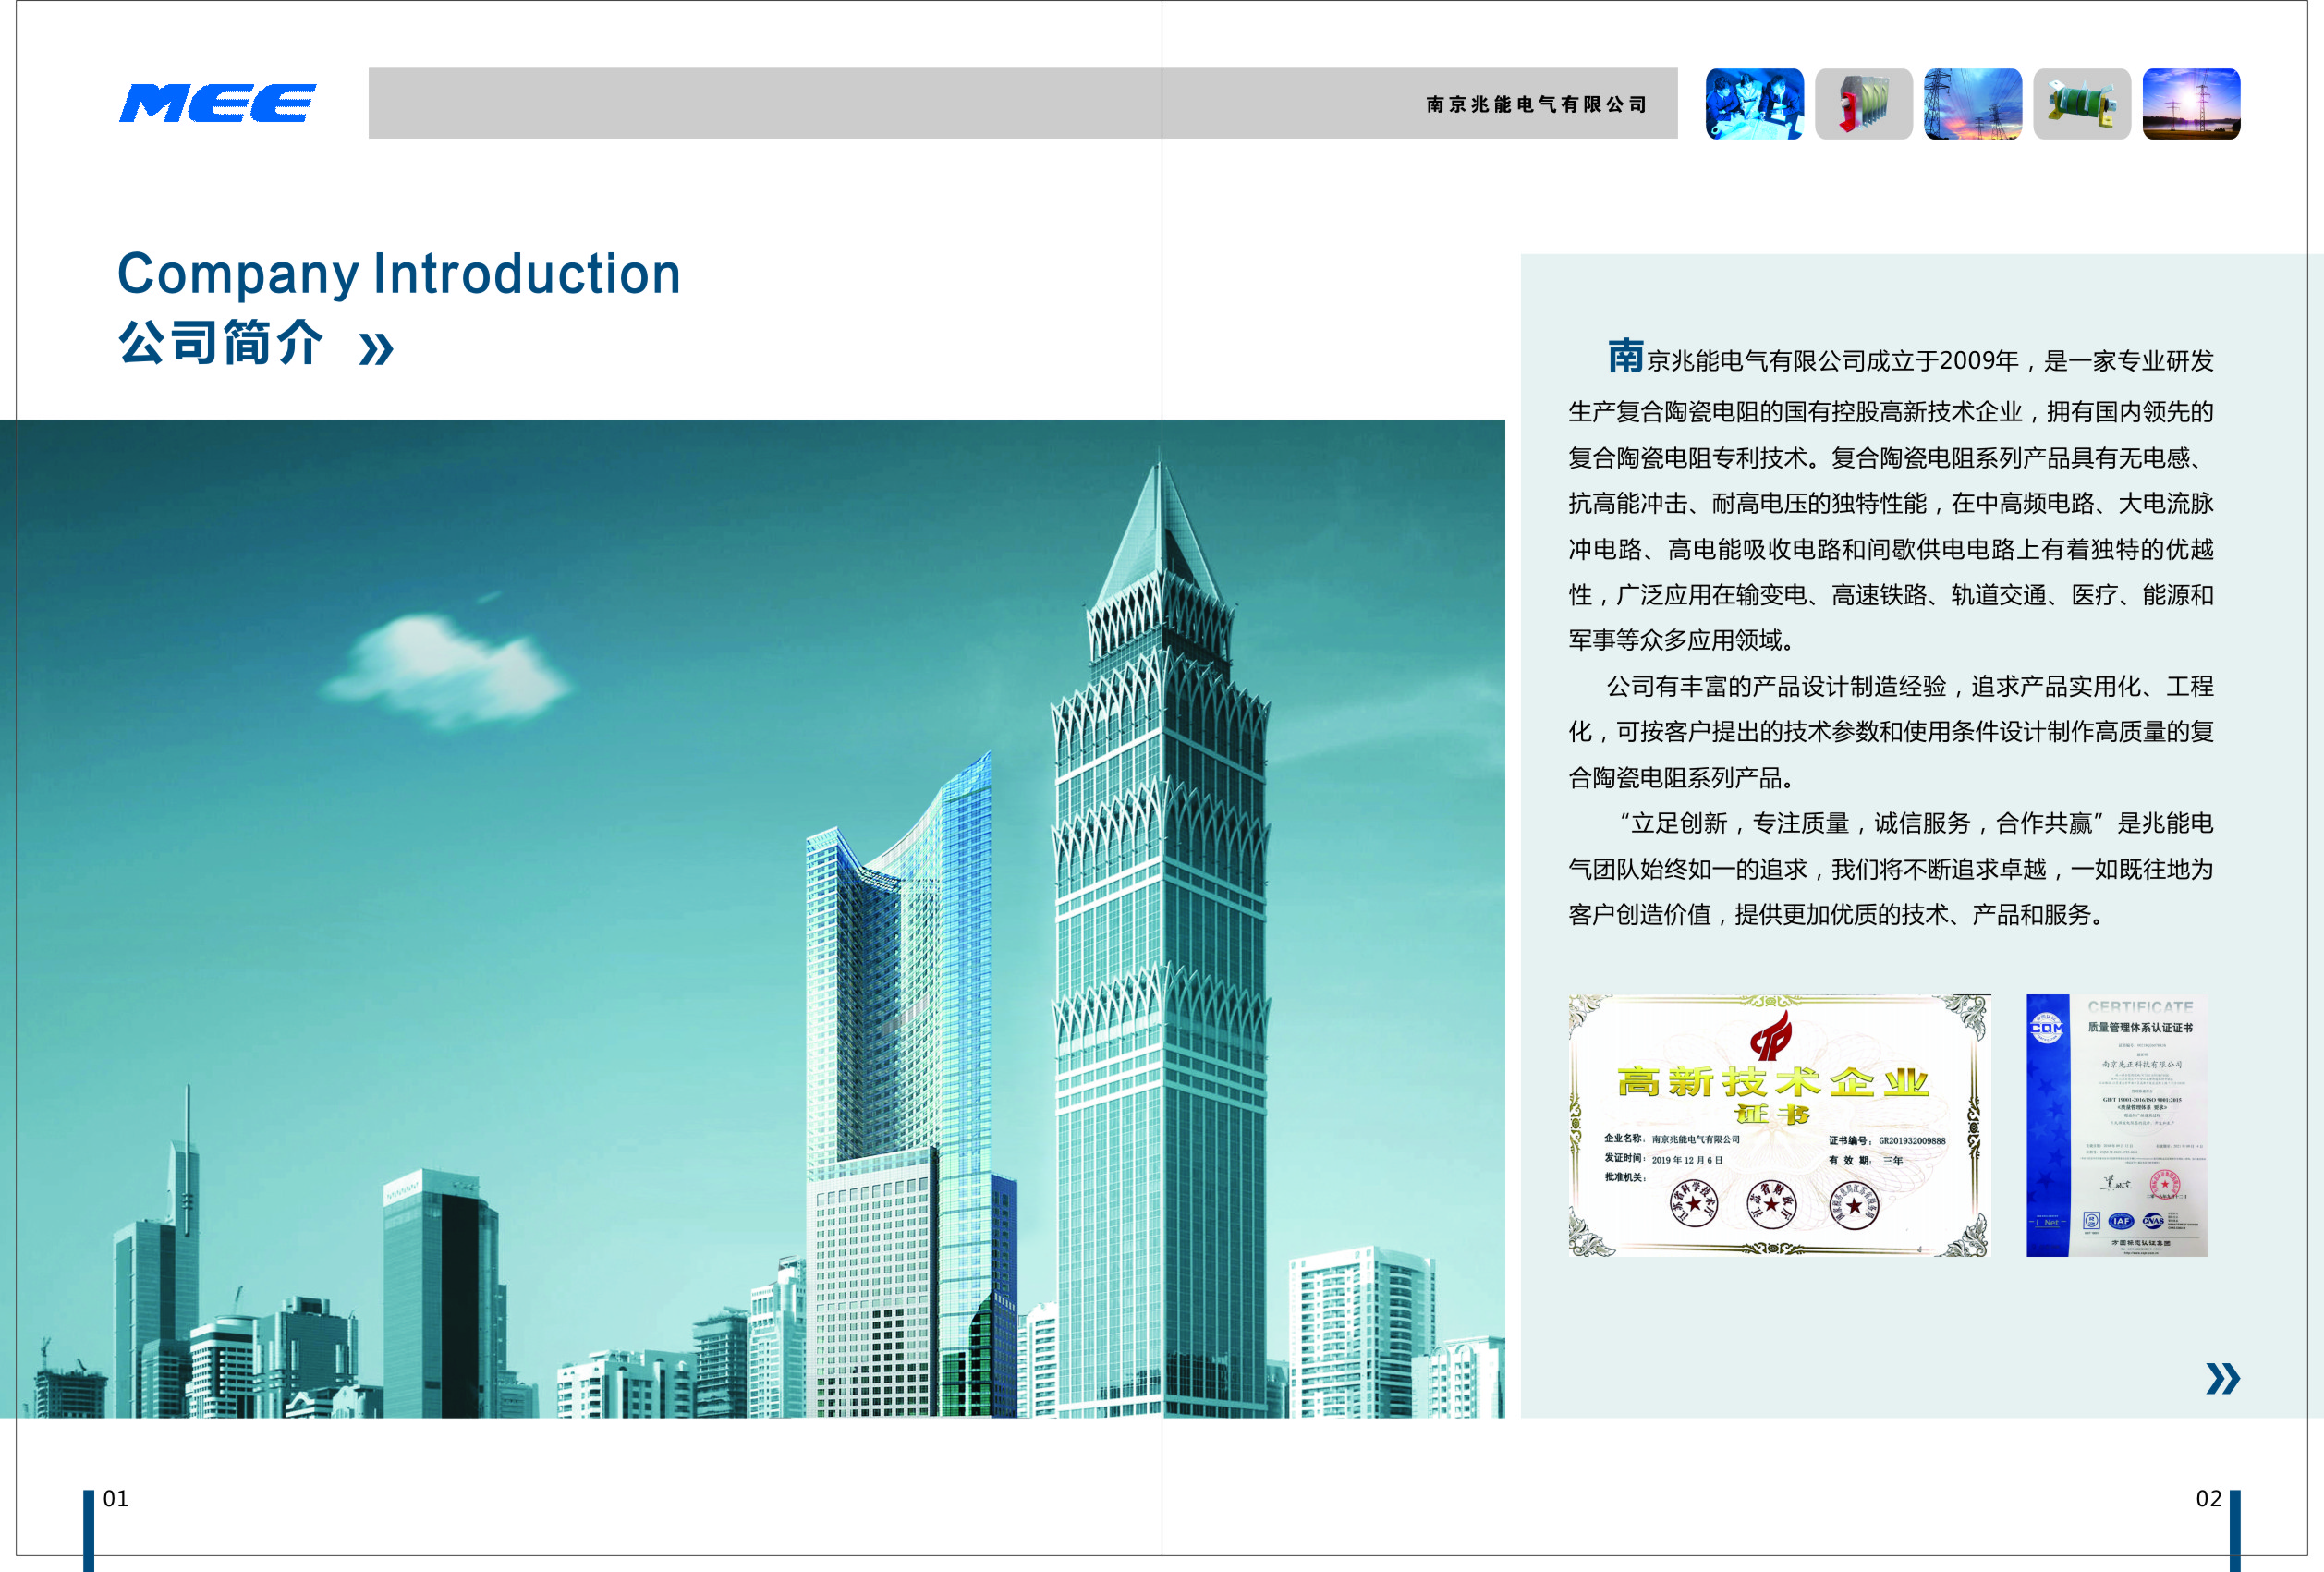
Task: Click the red resistor product thumbnail
Action: pos(1863,104)
